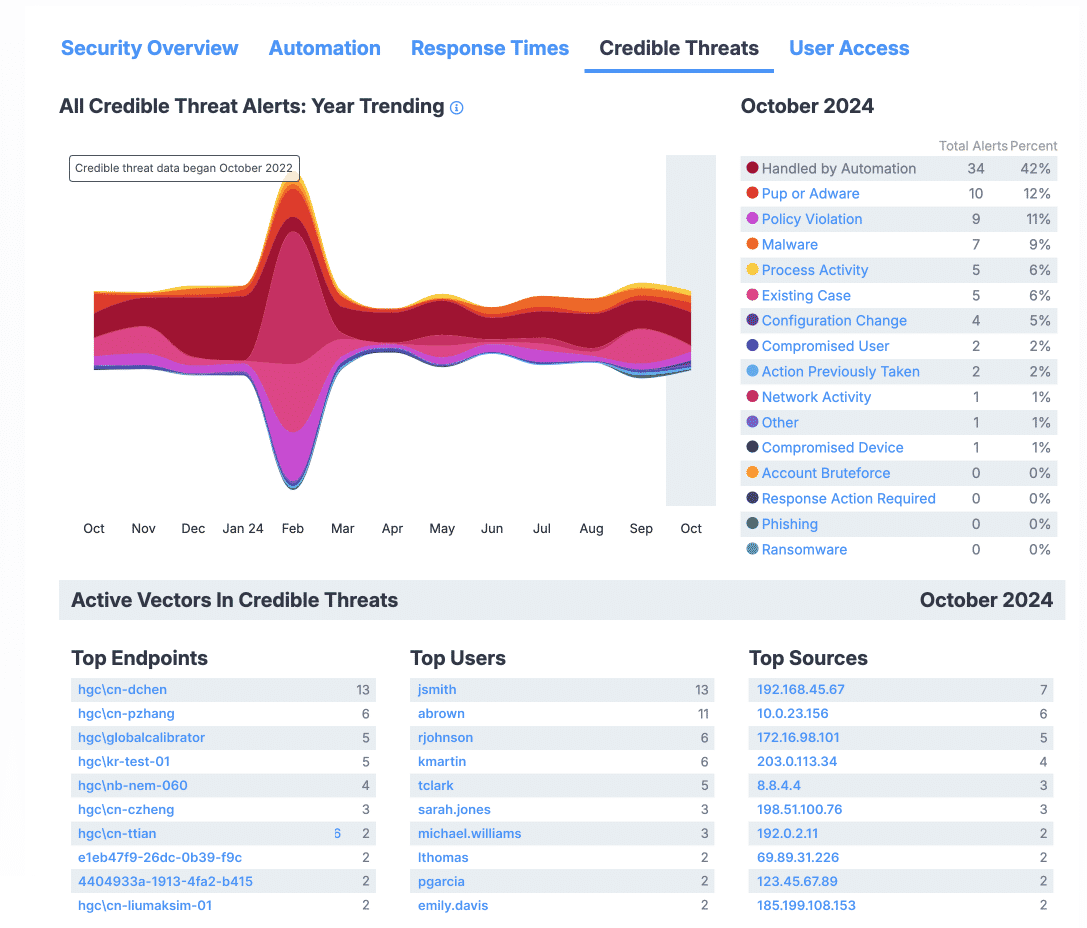
Task: Open the User Access tab
Action: click(849, 48)
